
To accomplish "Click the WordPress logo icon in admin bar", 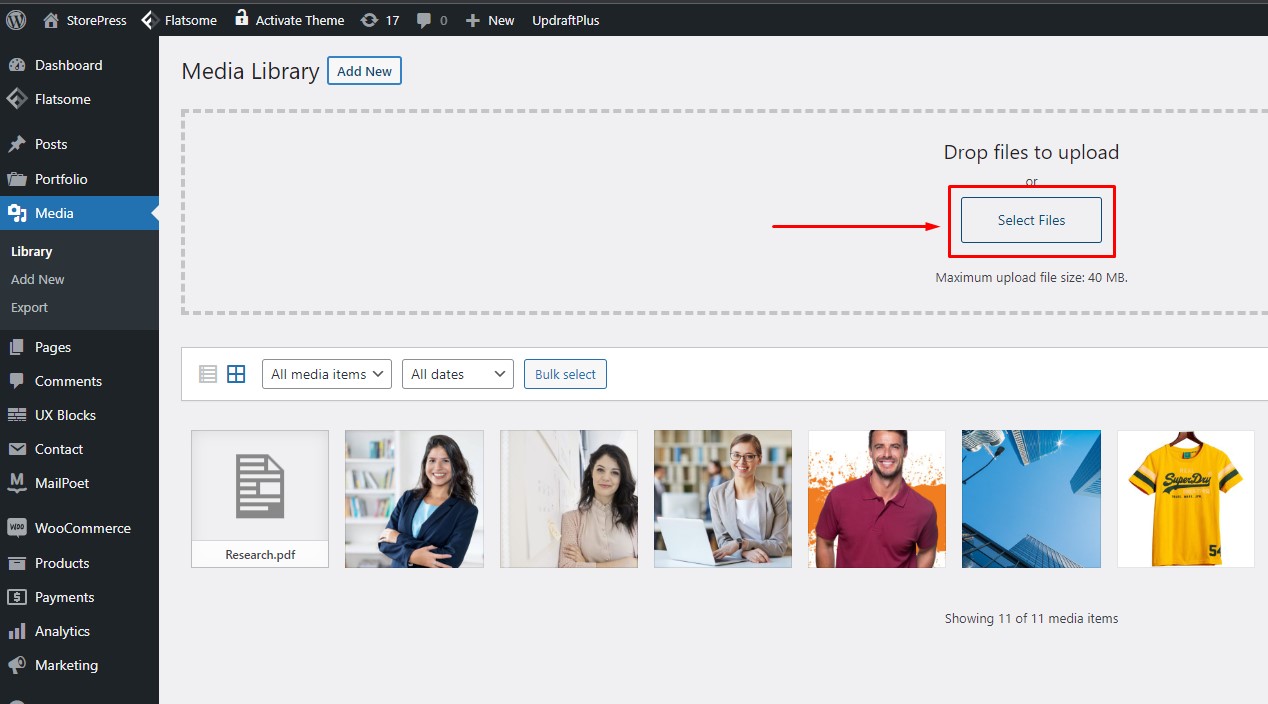I will point(16,19).
